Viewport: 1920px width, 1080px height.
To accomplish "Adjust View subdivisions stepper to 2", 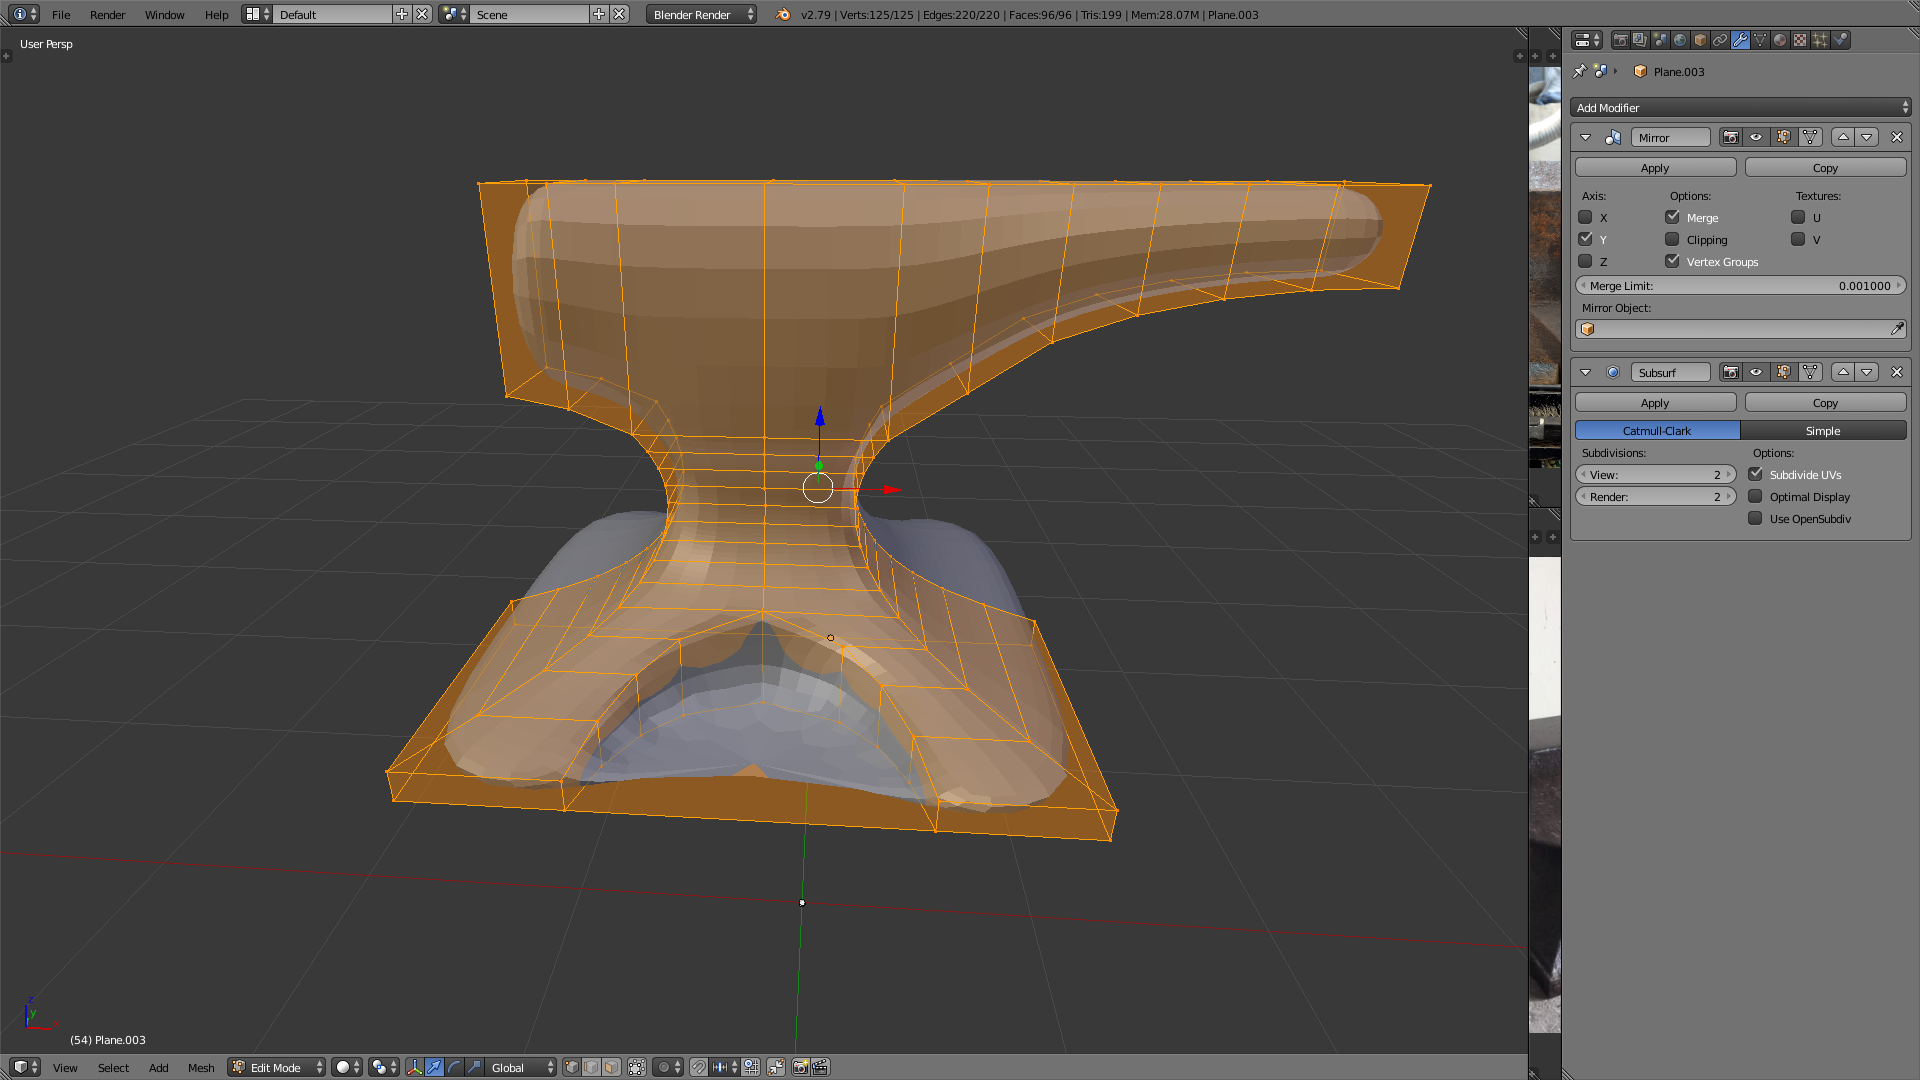I will (x=1654, y=473).
